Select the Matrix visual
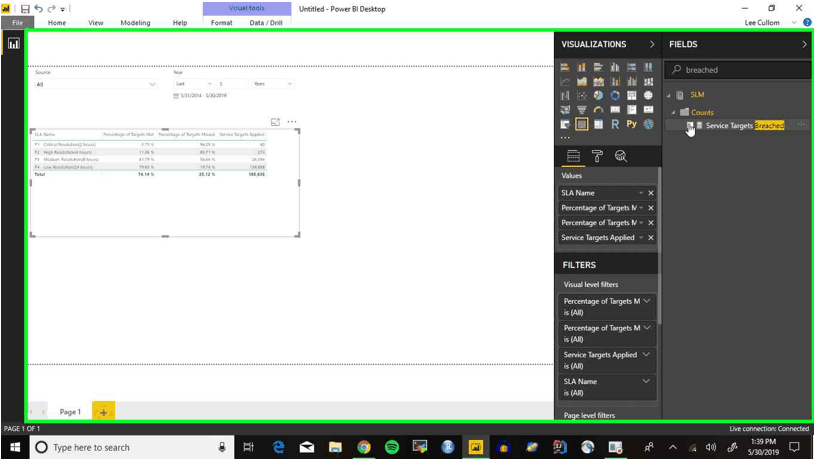Image resolution: width=818 pixels, height=461 pixels. (x=598, y=124)
